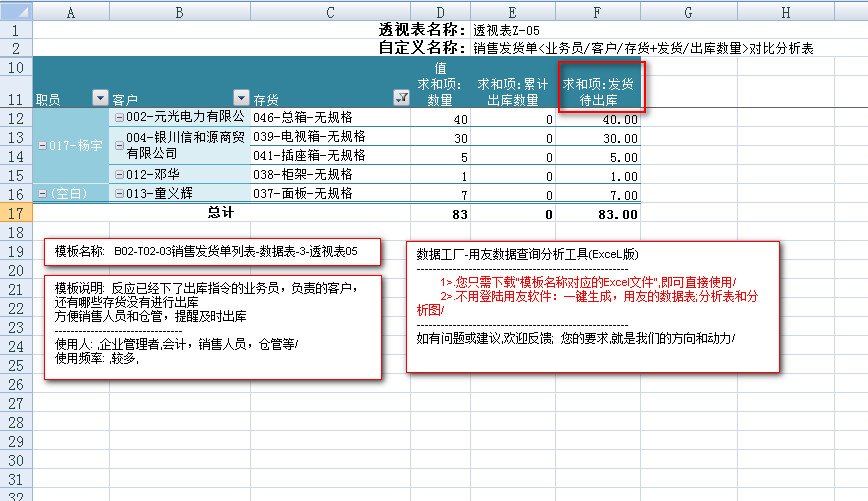The height and width of the screenshot is (501, 868).
Task: Collapse the 013-童义辉 customer row
Action: pos(120,192)
